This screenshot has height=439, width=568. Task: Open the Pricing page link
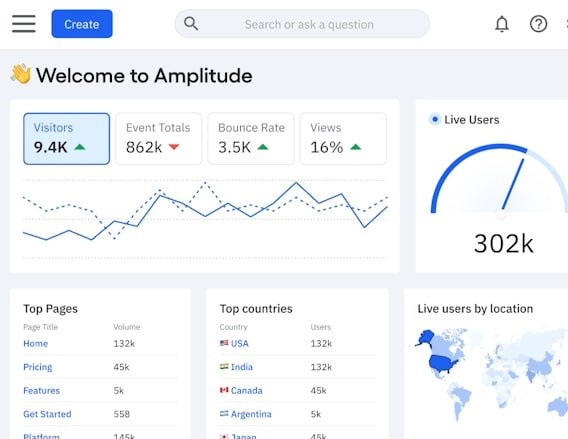click(x=38, y=367)
